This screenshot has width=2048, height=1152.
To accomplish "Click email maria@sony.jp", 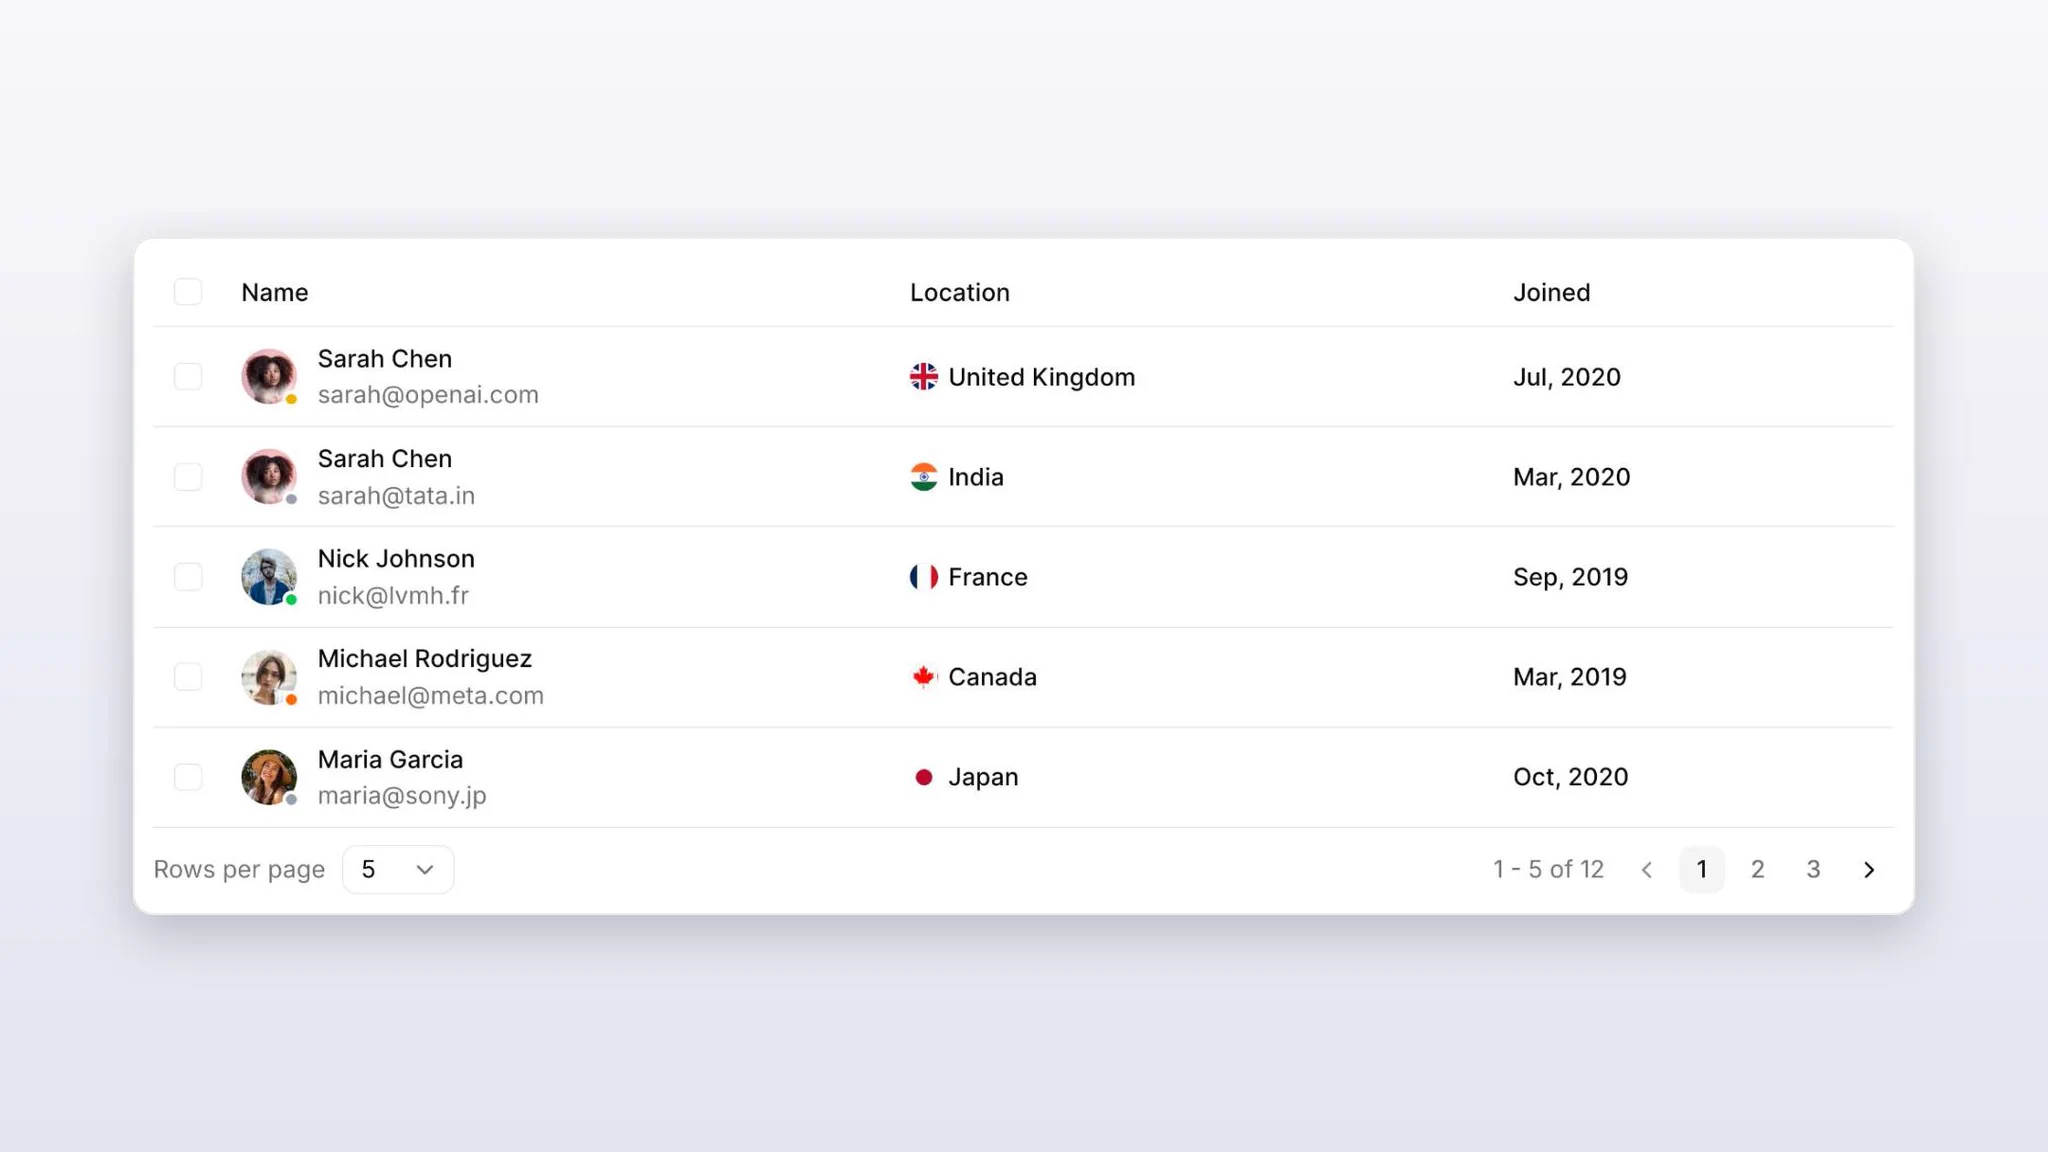I will [402, 796].
